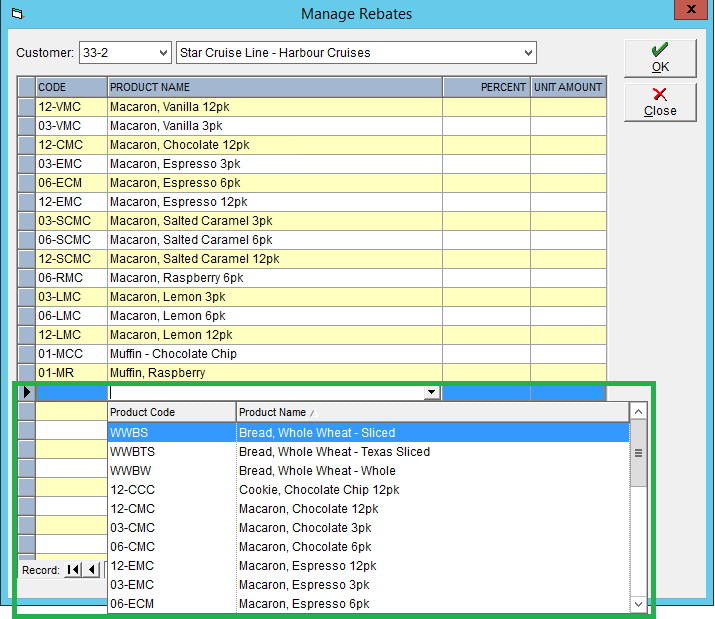715x619 pixels.
Task: Click Macaron, Raspberry 6pk product name
Action: [x=176, y=278]
